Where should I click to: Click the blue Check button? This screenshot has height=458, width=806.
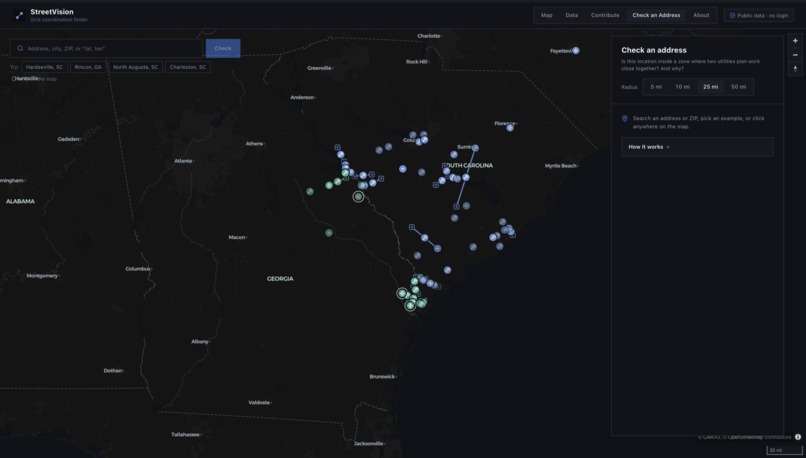[223, 48]
